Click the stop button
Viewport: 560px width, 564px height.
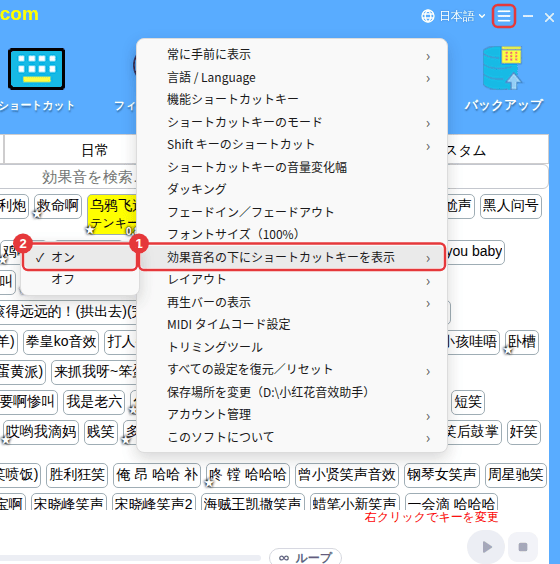(x=523, y=547)
